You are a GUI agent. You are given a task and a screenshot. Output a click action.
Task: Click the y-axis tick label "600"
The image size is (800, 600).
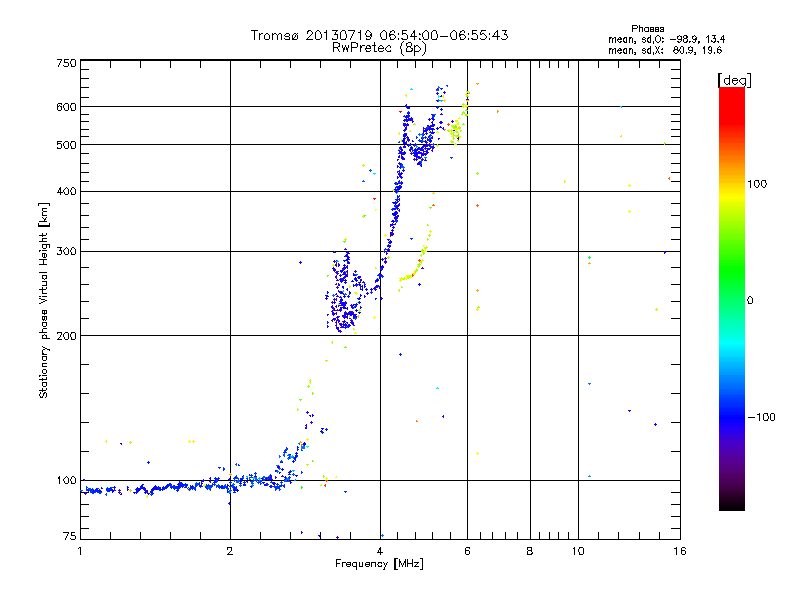pyautogui.click(x=66, y=107)
